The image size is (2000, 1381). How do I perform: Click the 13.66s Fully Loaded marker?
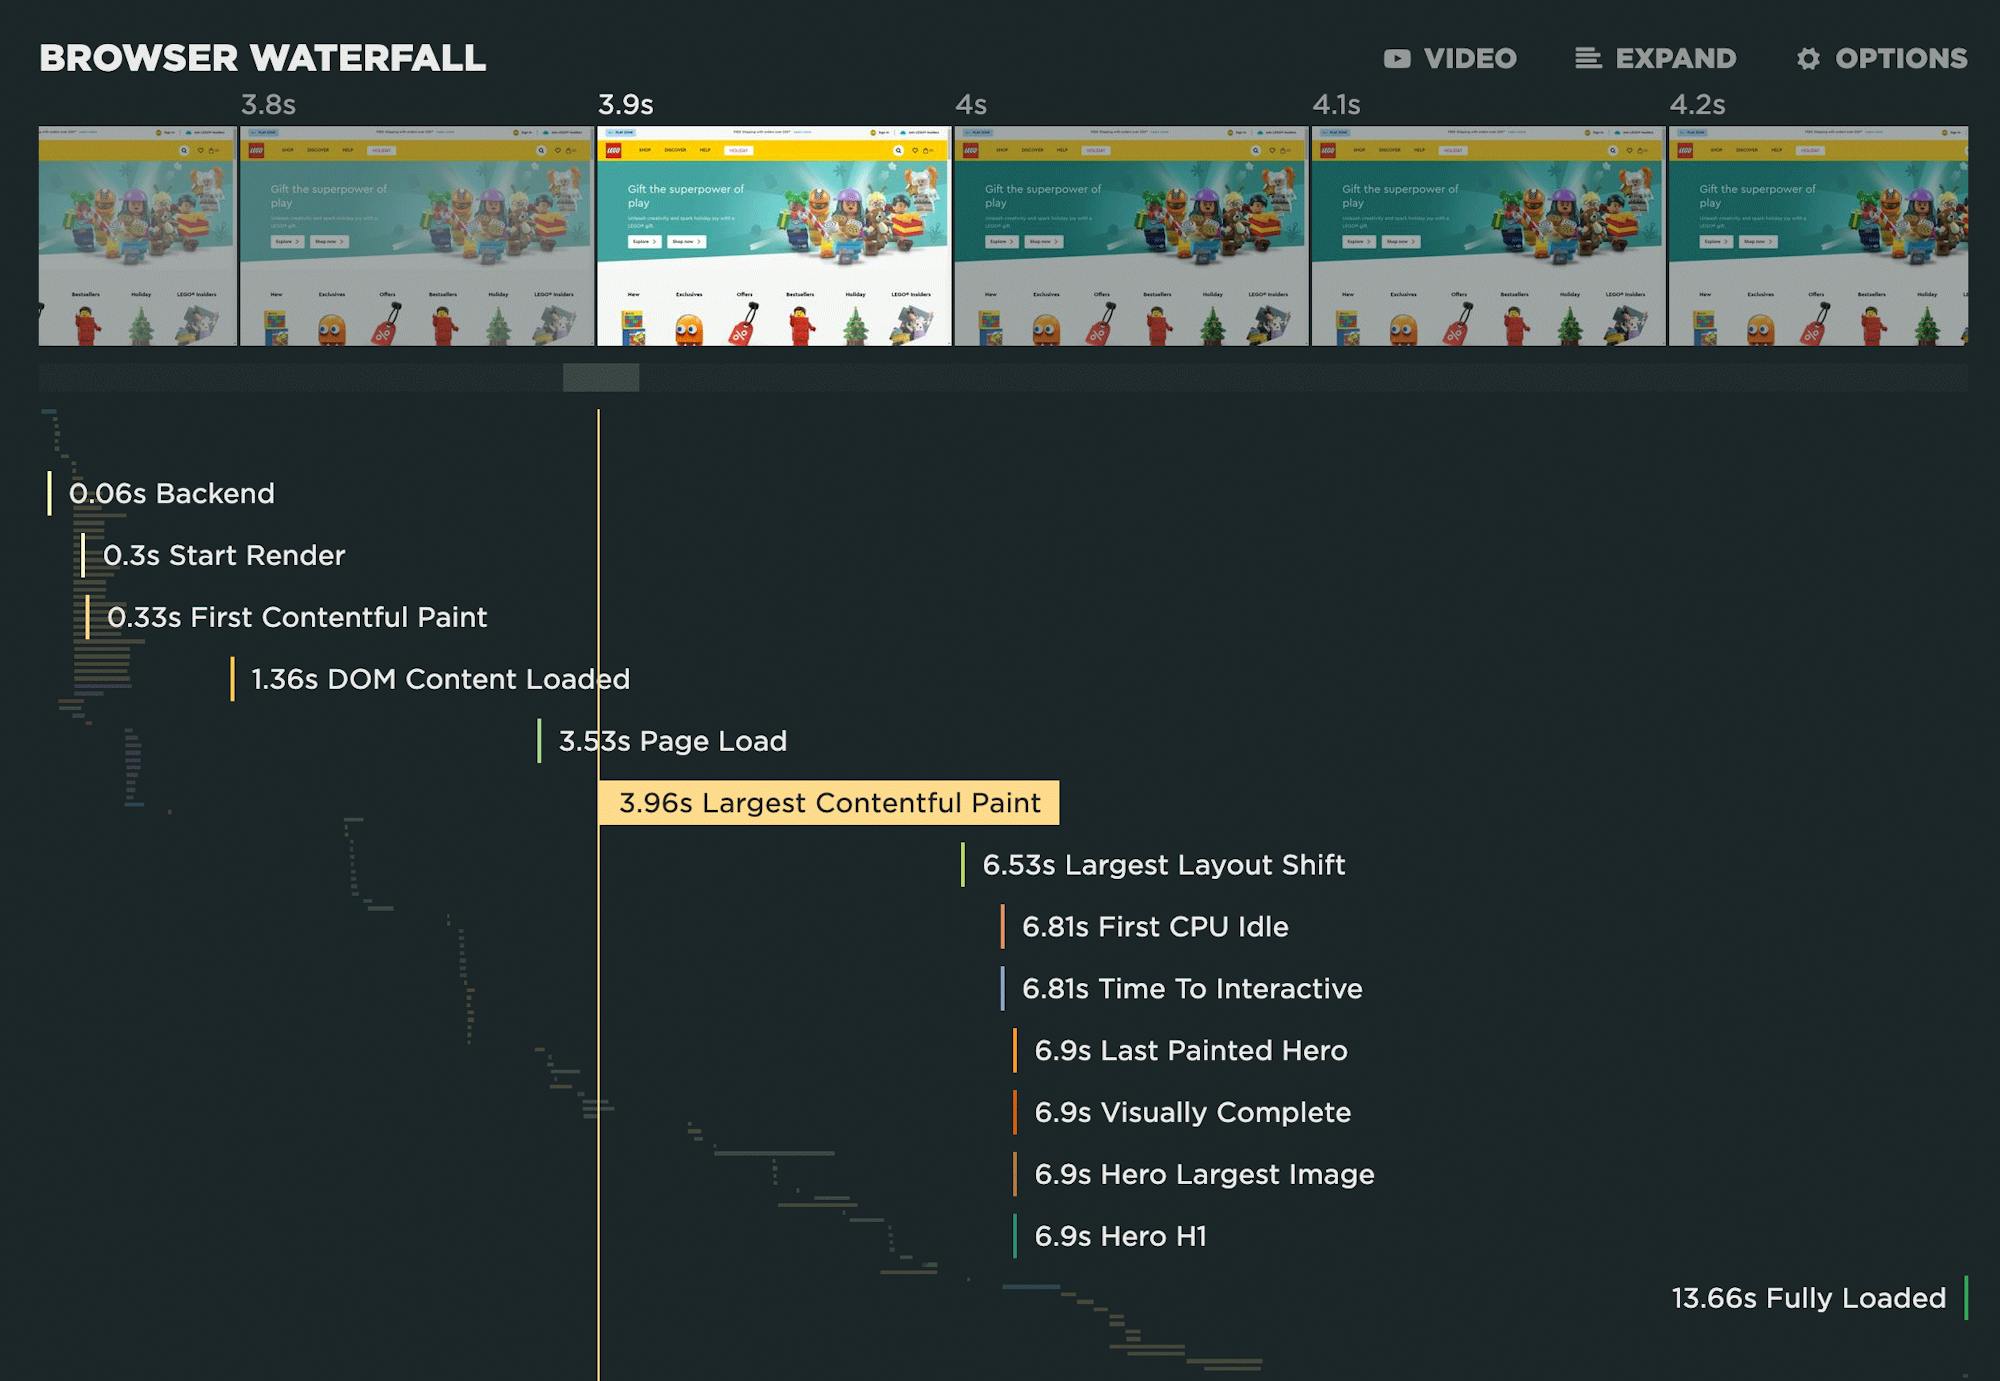point(1808,1298)
